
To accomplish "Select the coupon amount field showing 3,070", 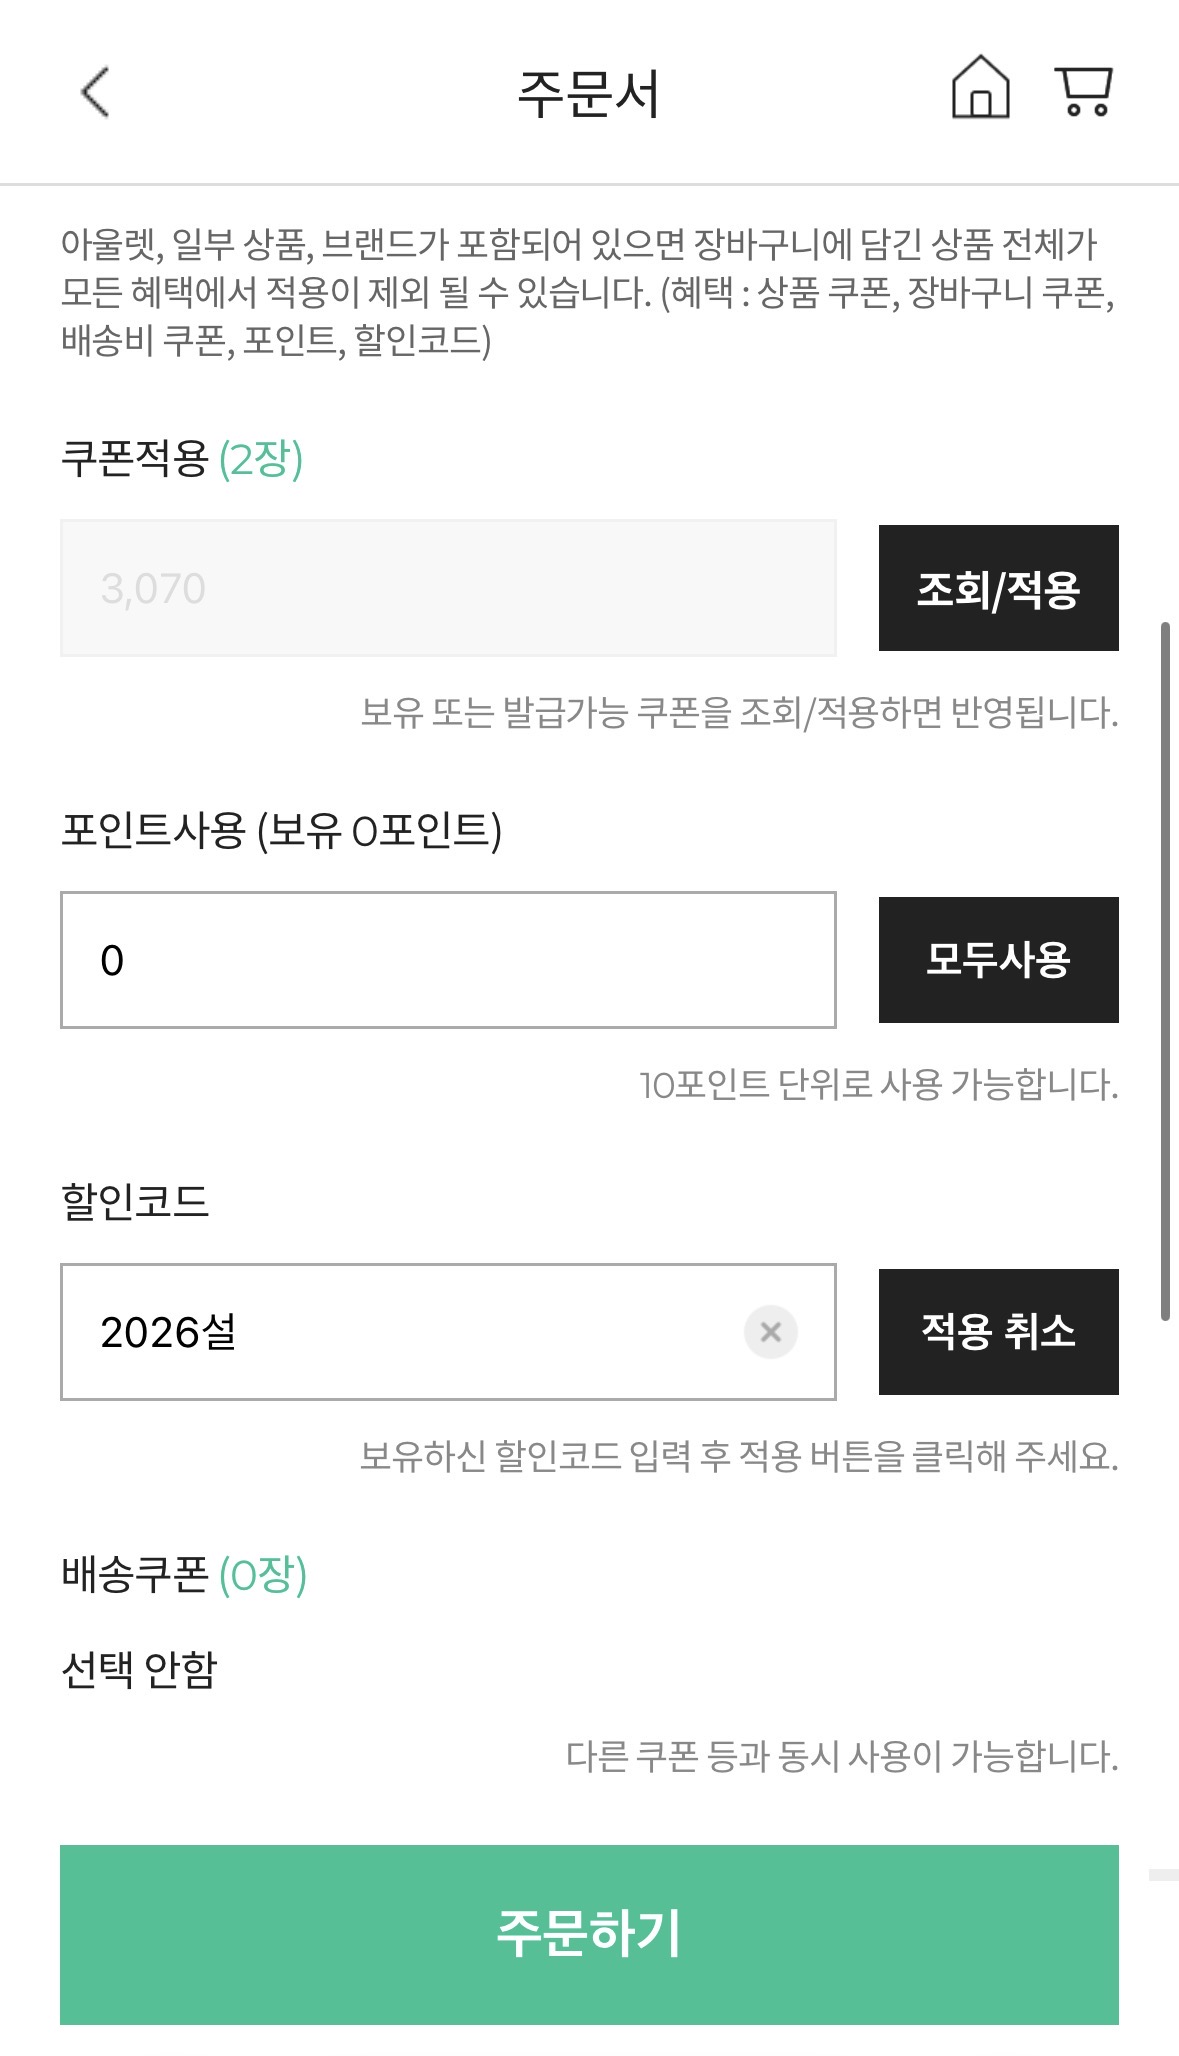I will coord(448,588).
